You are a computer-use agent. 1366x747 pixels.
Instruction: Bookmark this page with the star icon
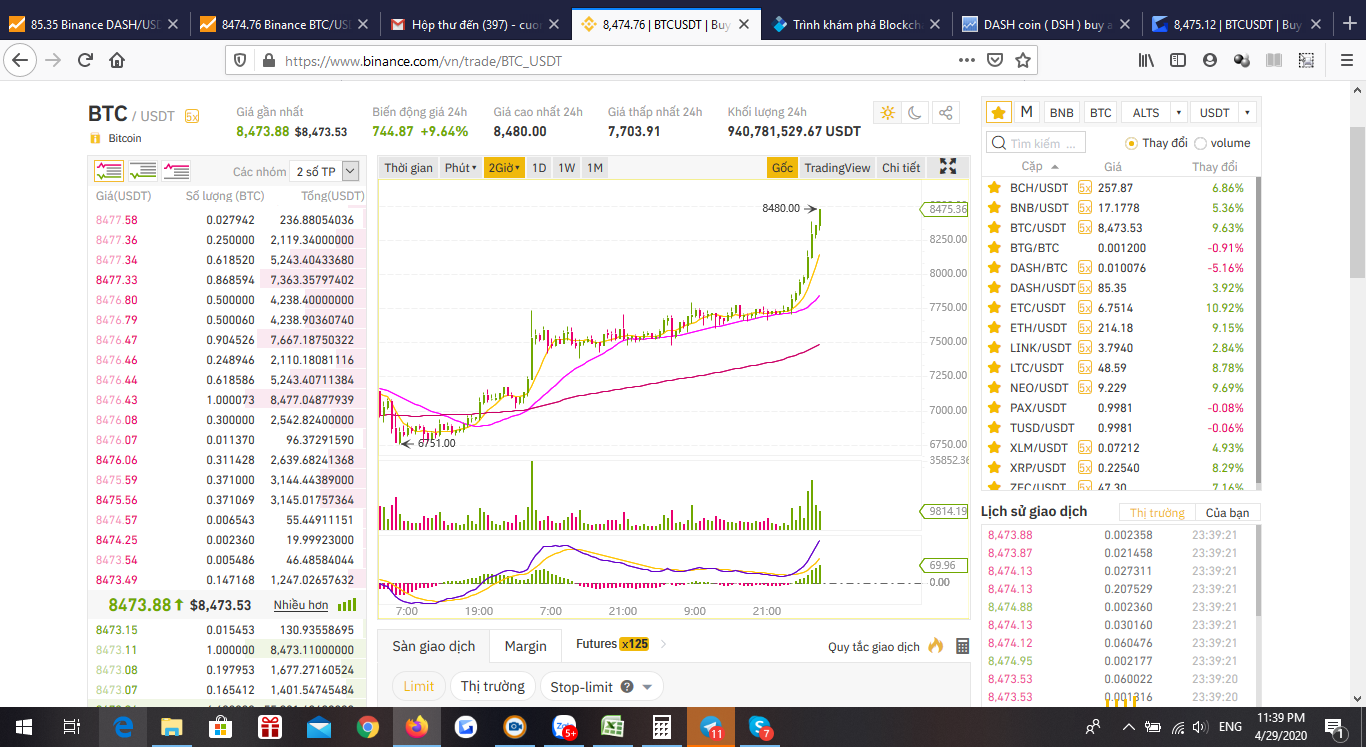1022,60
